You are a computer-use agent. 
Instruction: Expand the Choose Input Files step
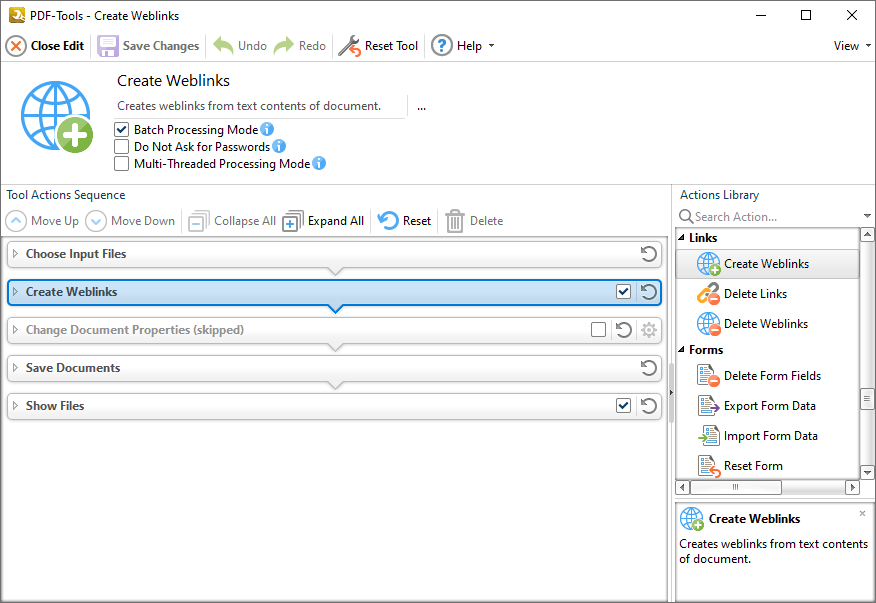(x=16, y=254)
